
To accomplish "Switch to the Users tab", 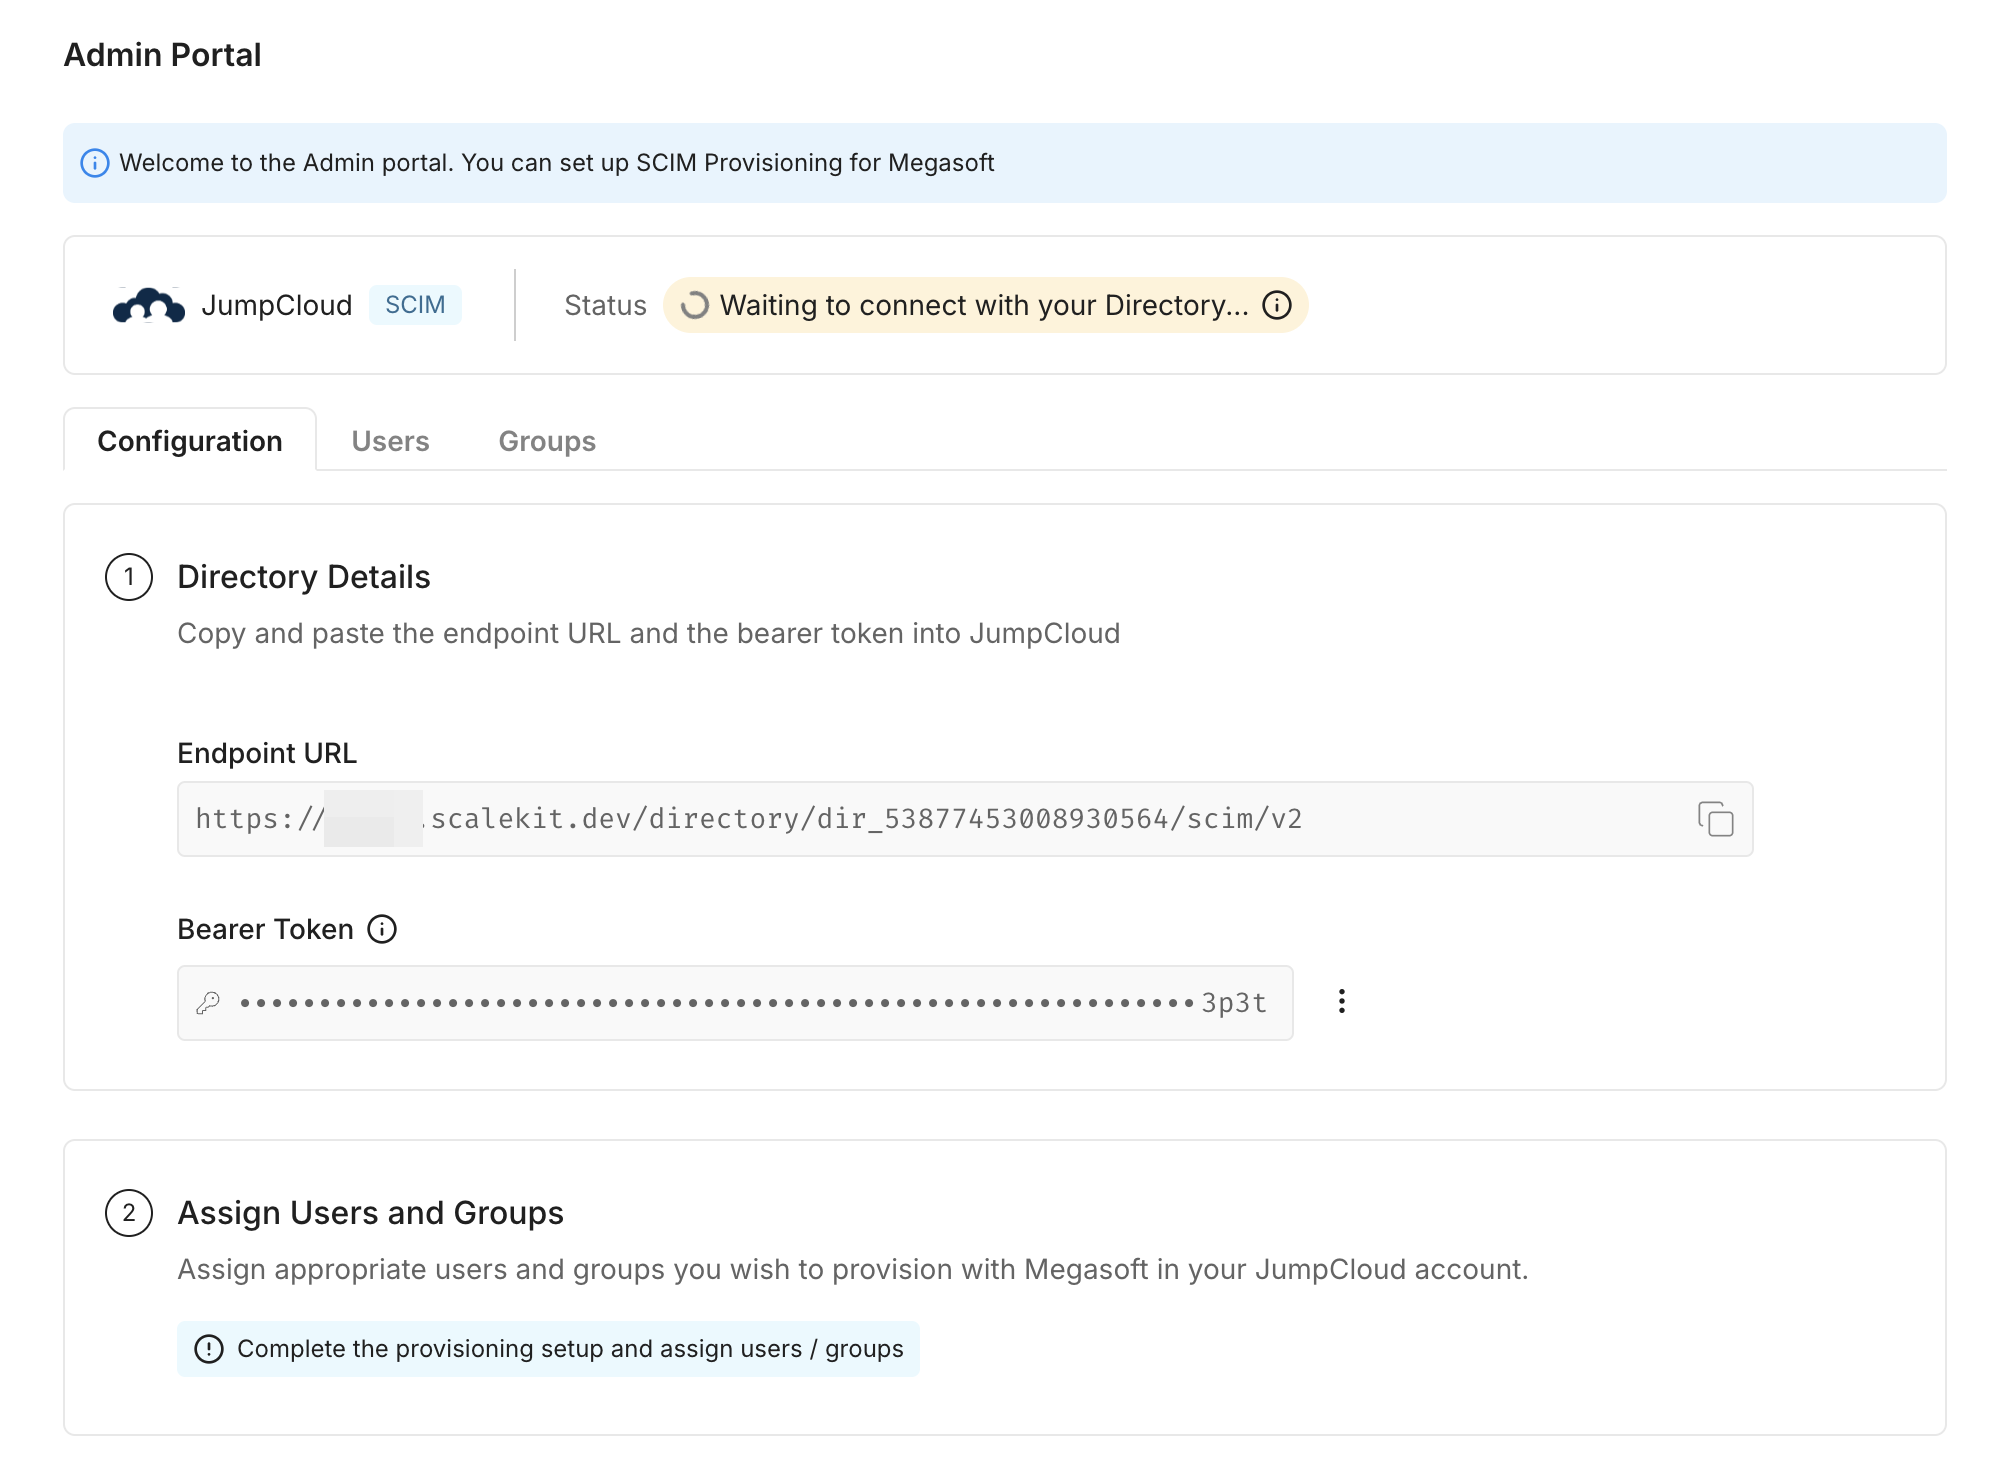I will [390, 440].
